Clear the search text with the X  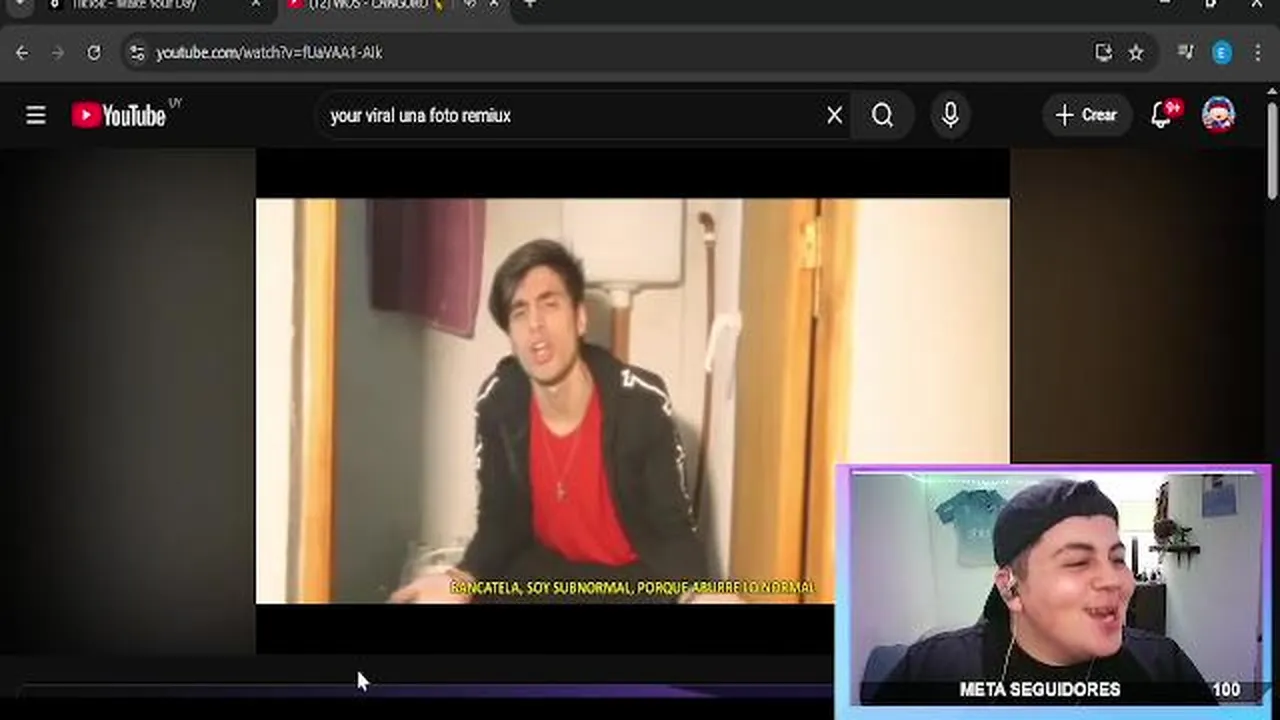coord(834,115)
